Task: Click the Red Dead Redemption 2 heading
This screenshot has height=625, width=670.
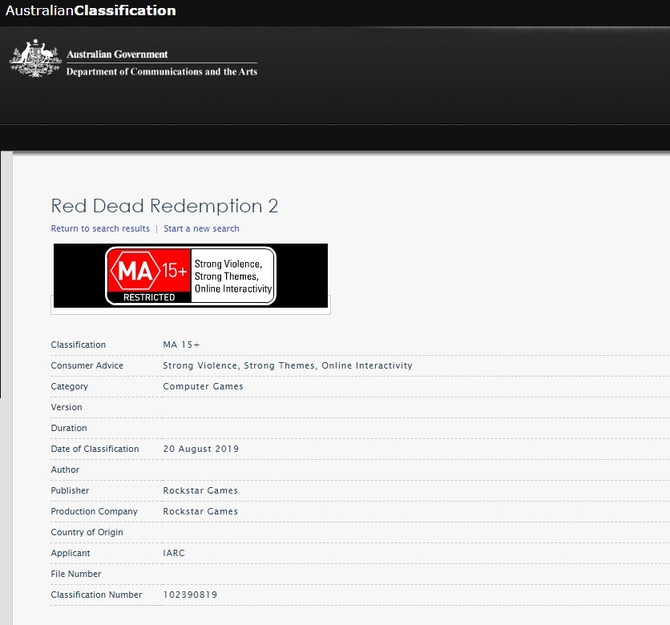Action: 165,206
